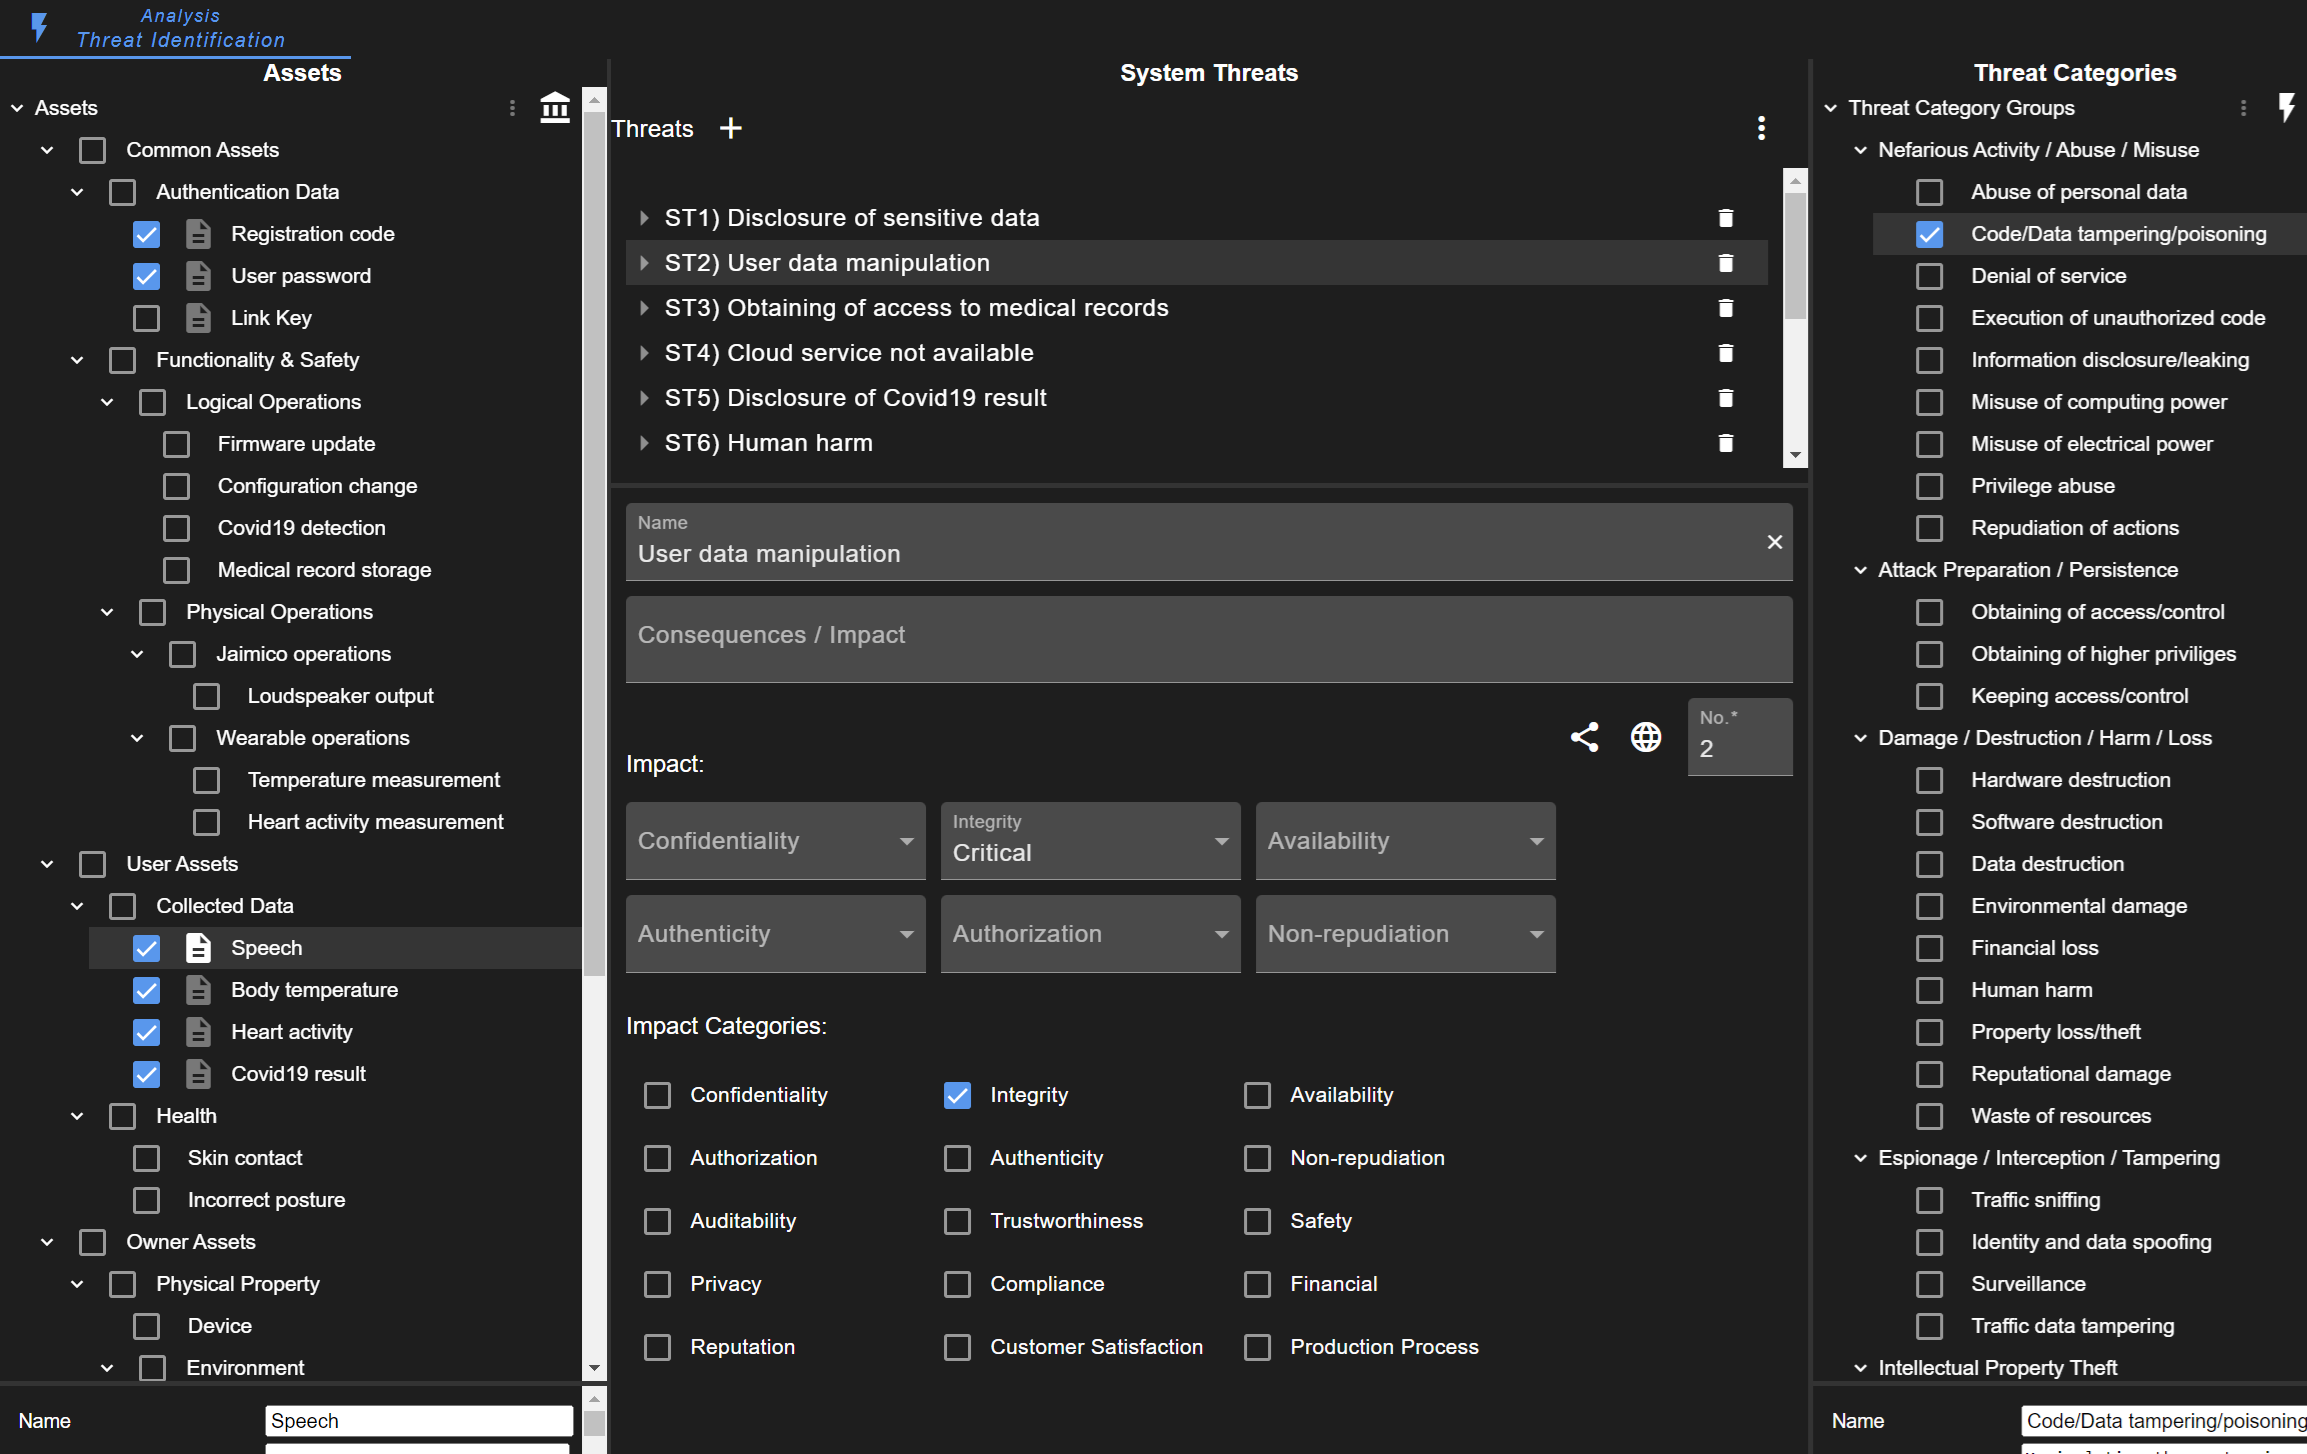Click the share/export icon for ST2

[1582, 737]
